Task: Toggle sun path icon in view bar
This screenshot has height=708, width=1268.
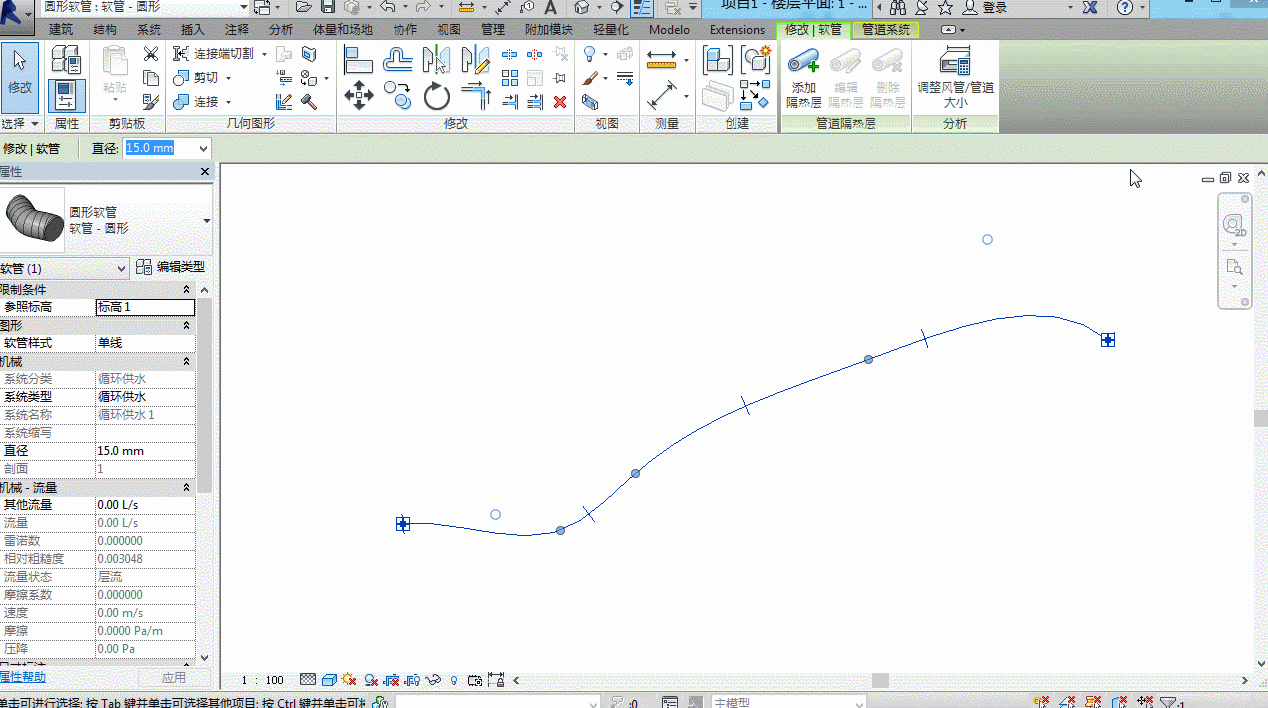Action: [349, 680]
